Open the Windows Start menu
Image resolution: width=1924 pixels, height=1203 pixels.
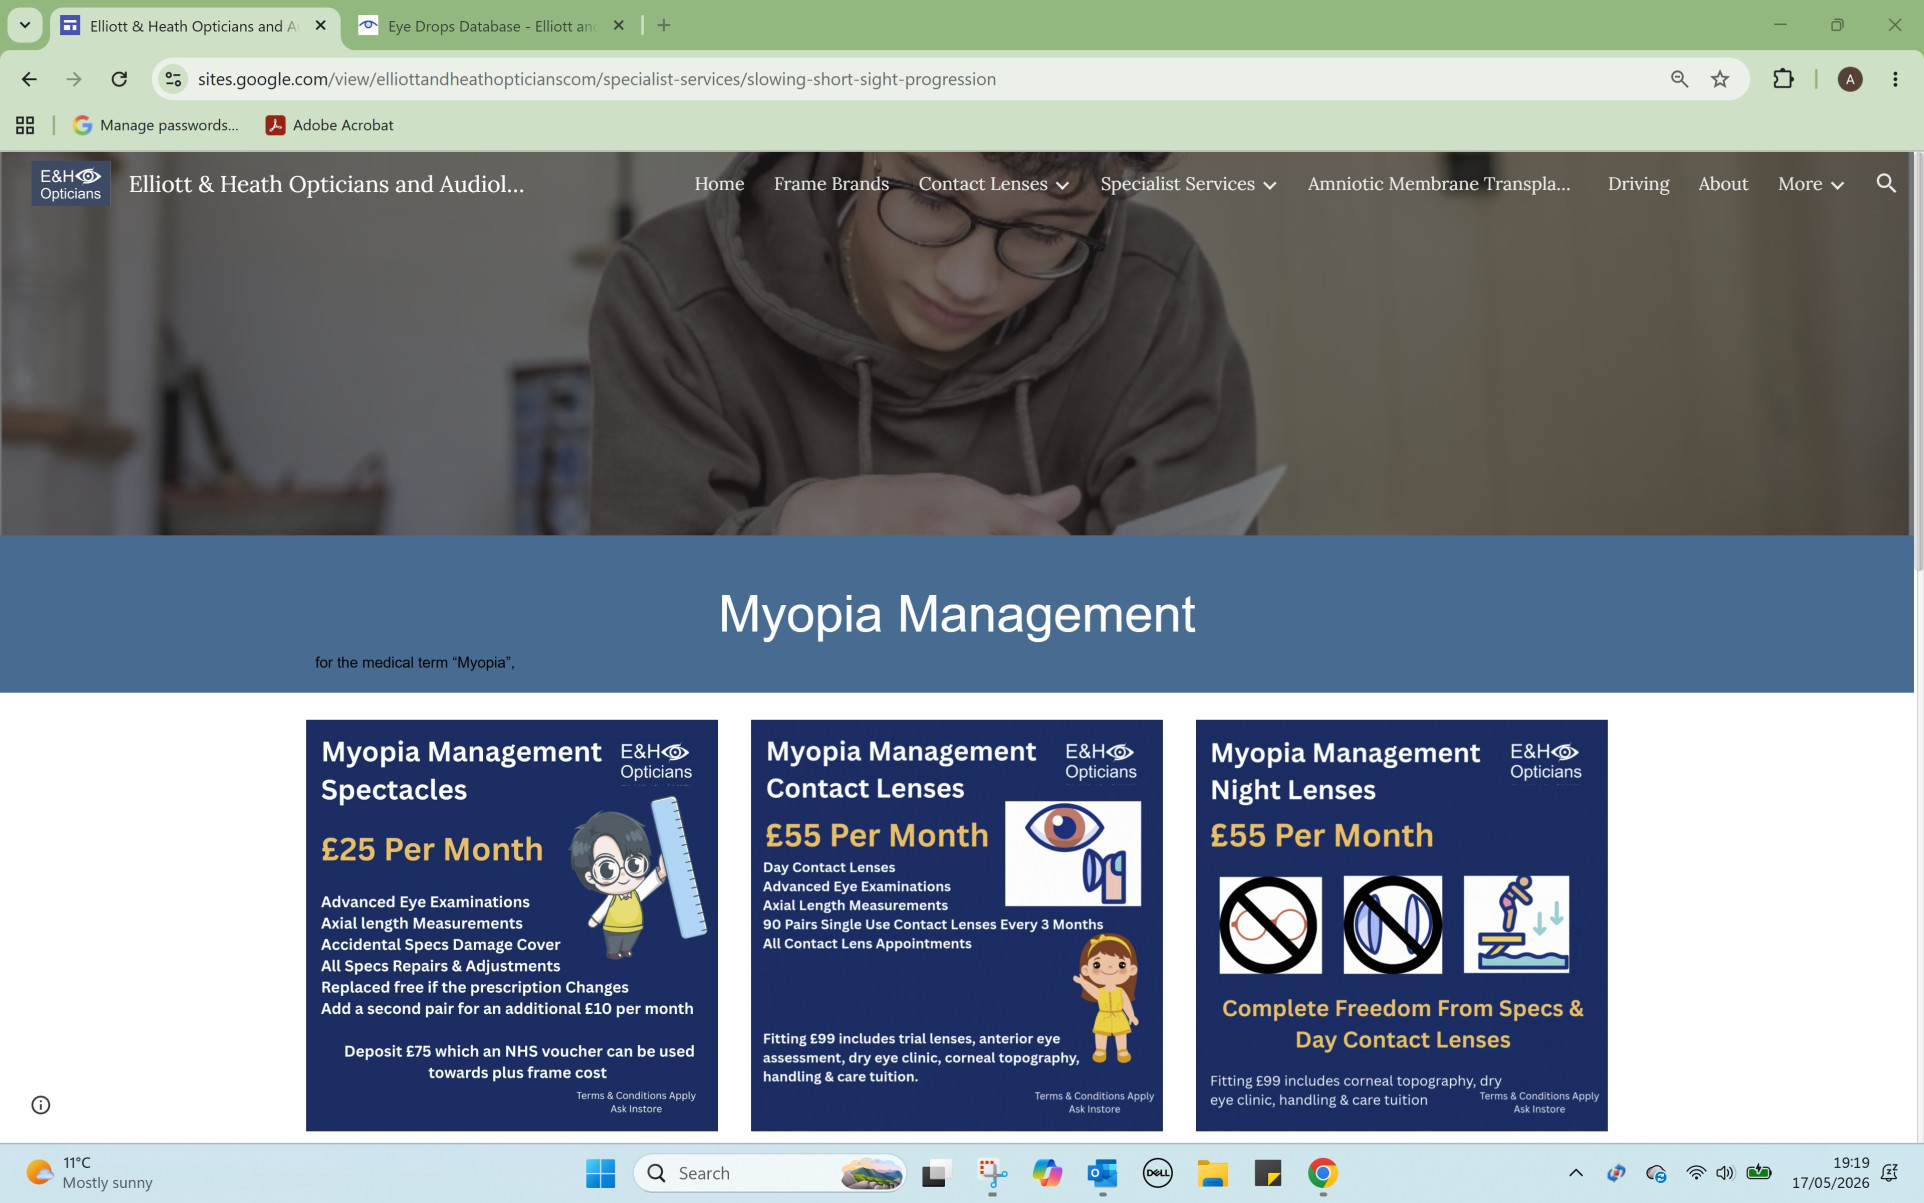pos(600,1173)
